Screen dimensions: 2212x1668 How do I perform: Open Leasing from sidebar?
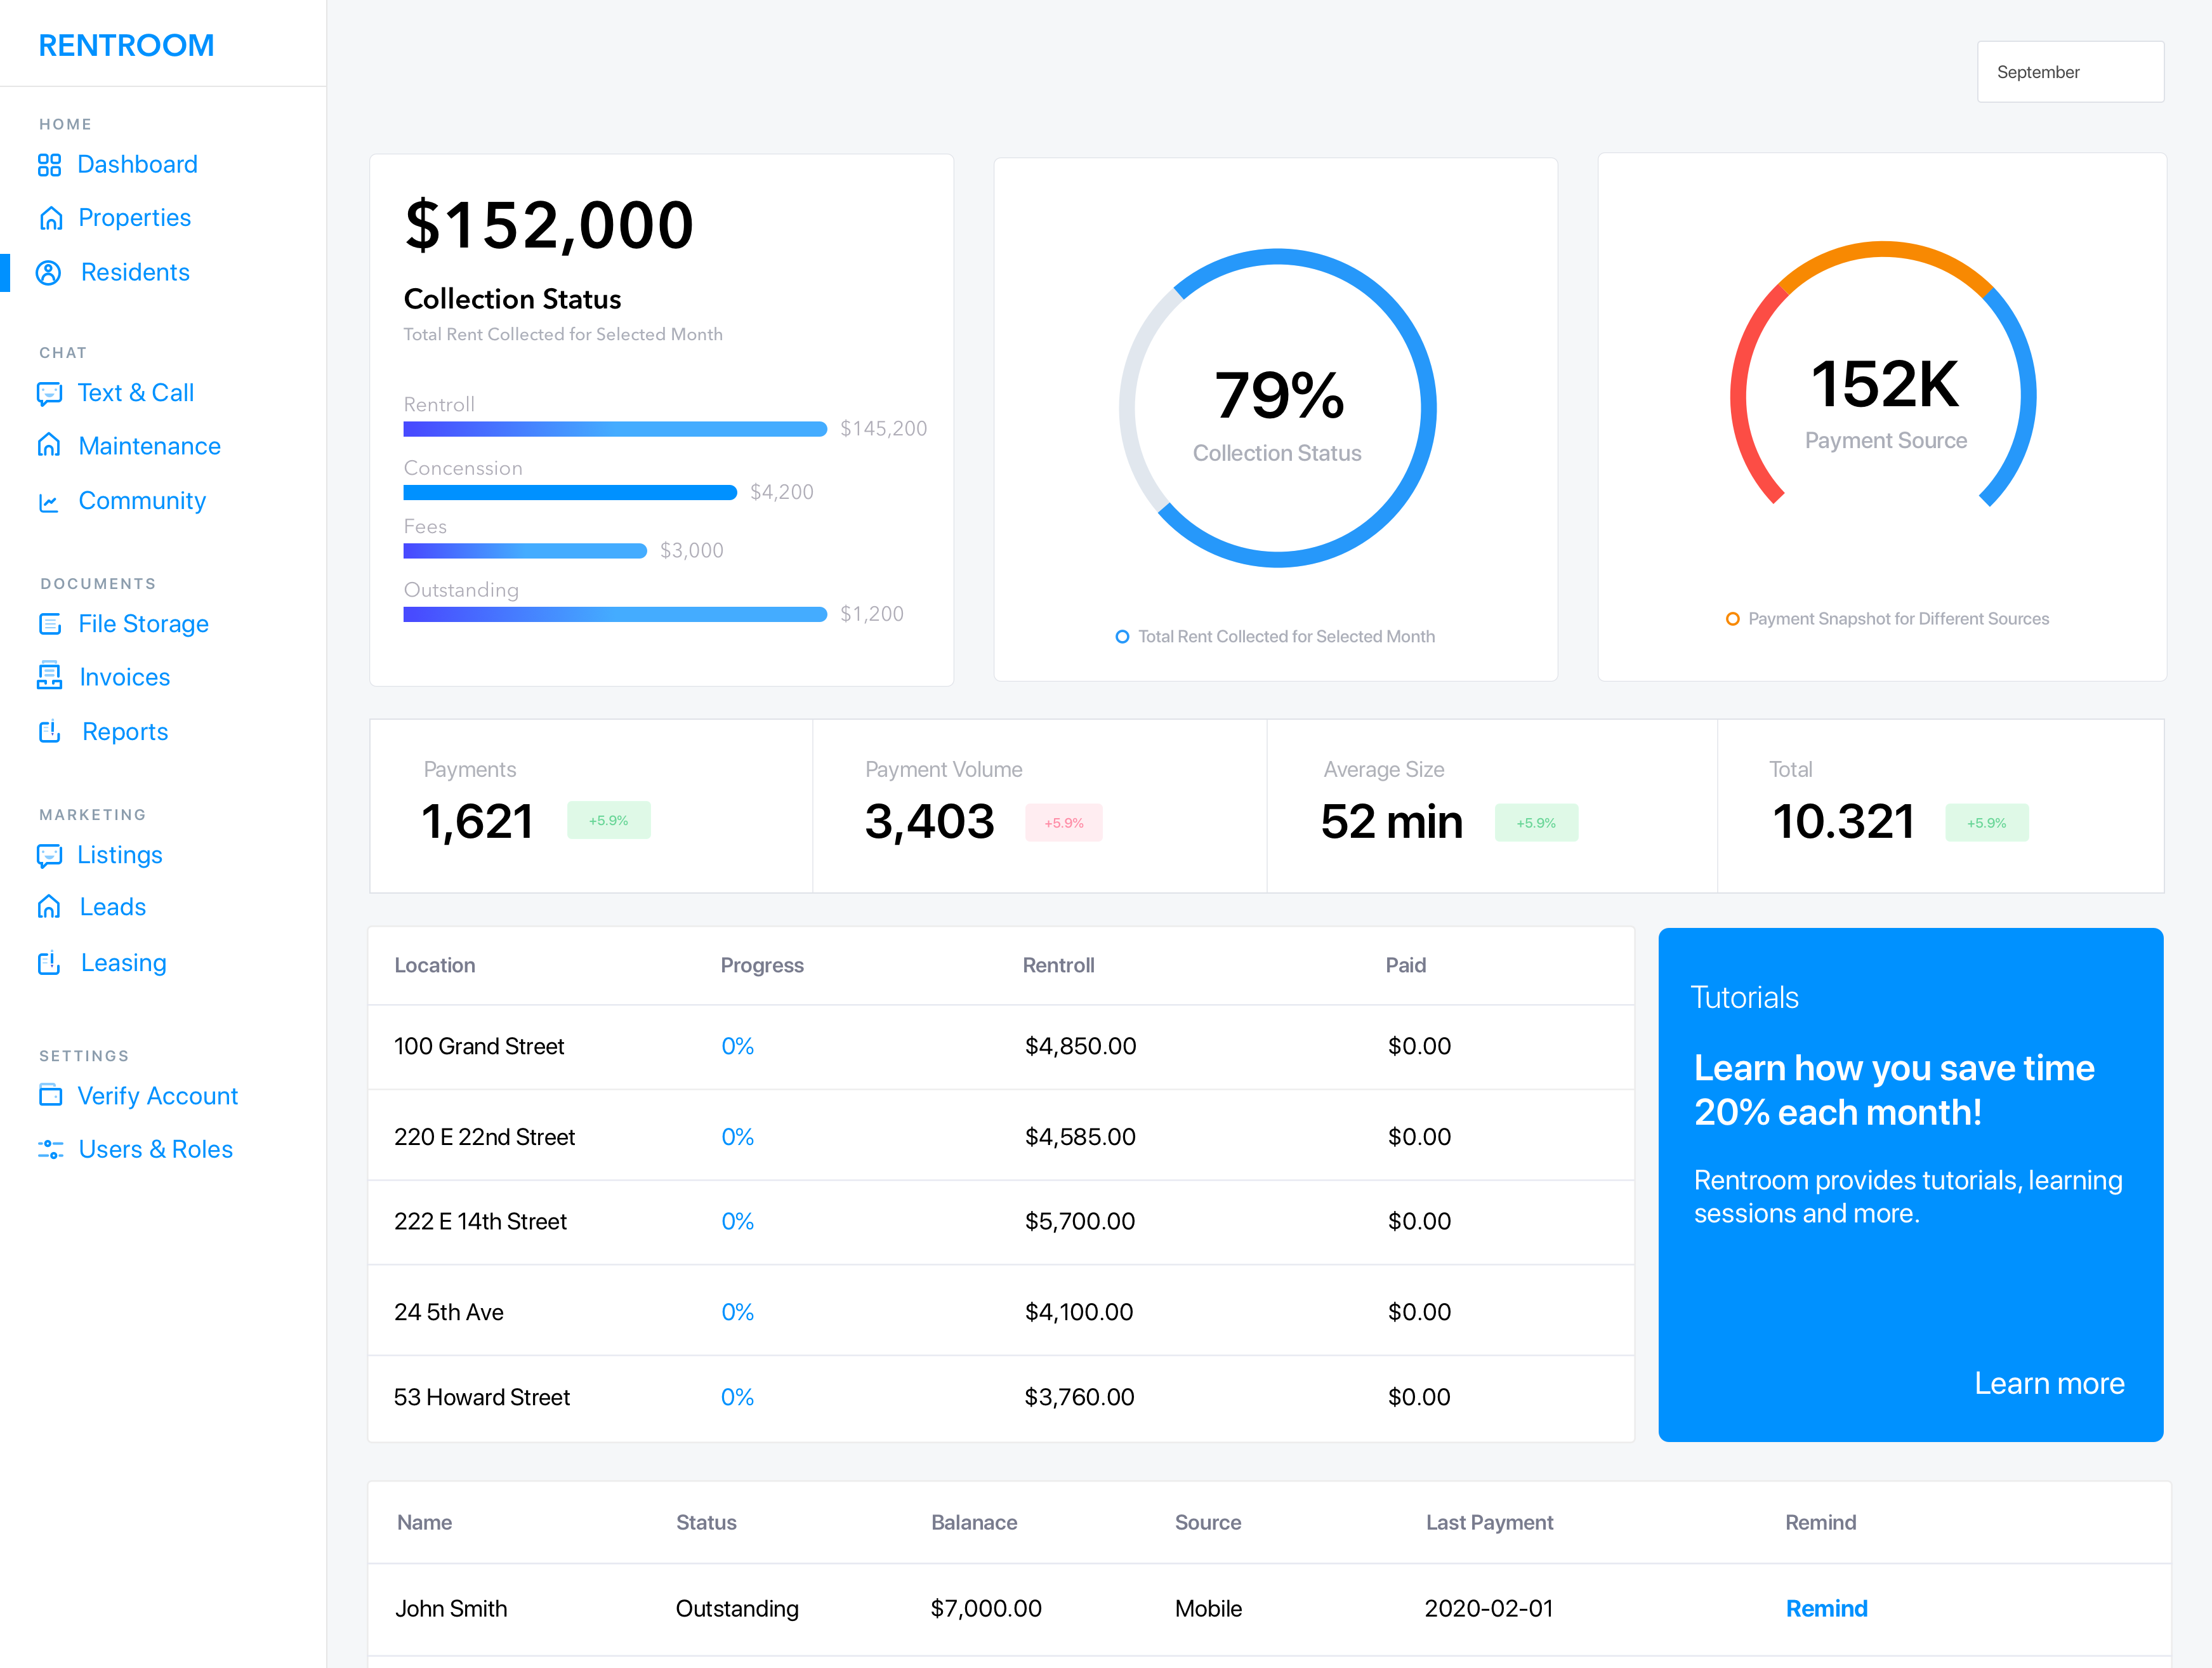click(x=123, y=963)
